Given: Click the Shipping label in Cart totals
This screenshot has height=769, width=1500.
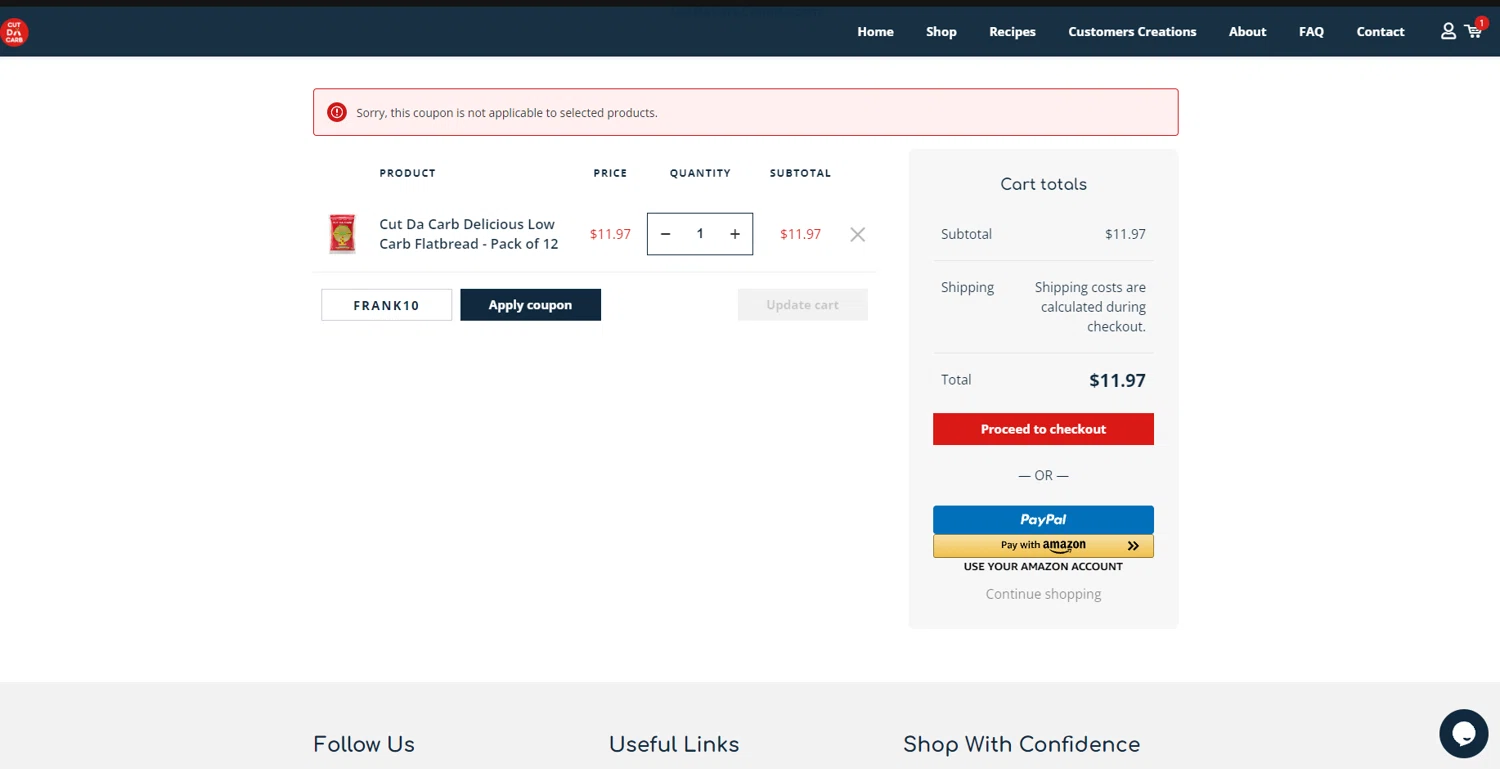Looking at the screenshot, I should click(x=967, y=287).
